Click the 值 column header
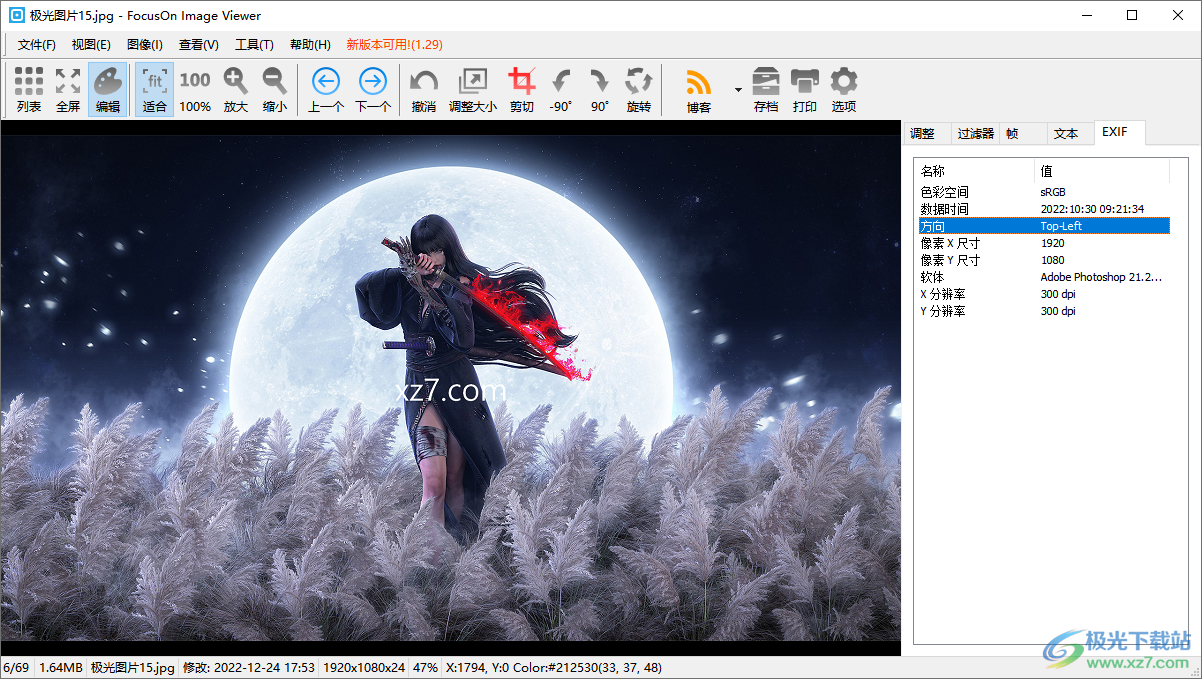This screenshot has height=679, width=1202. (x=1102, y=171)
